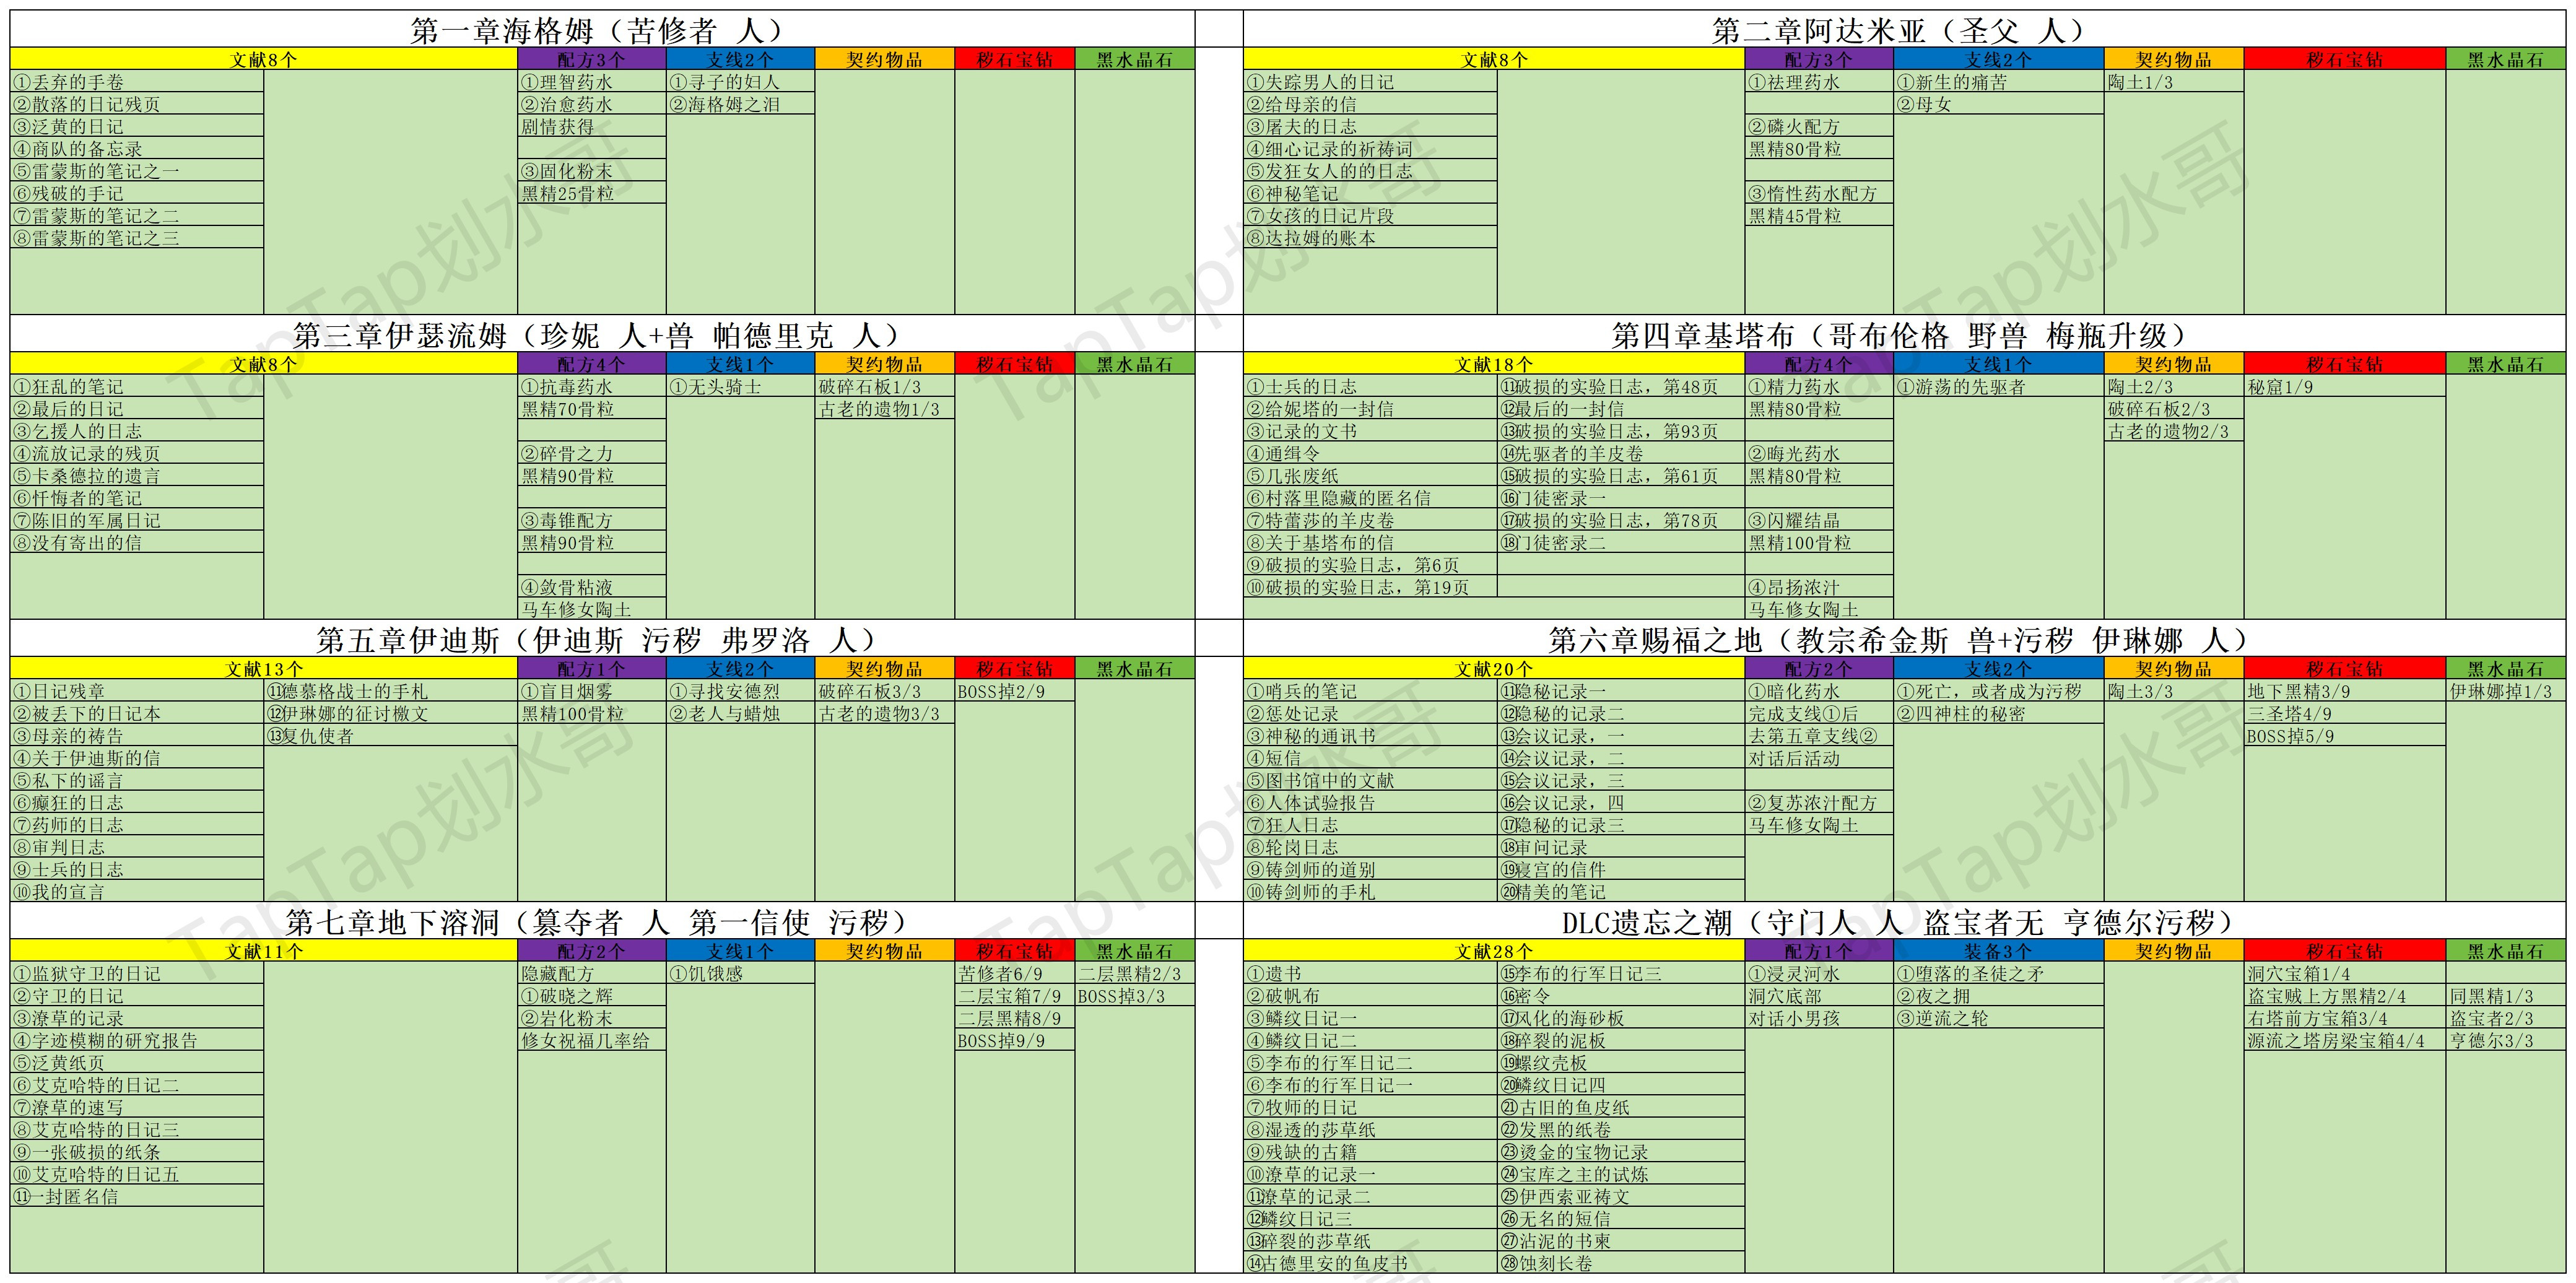Select the cell ①精力药水

tap(1819, 386)
